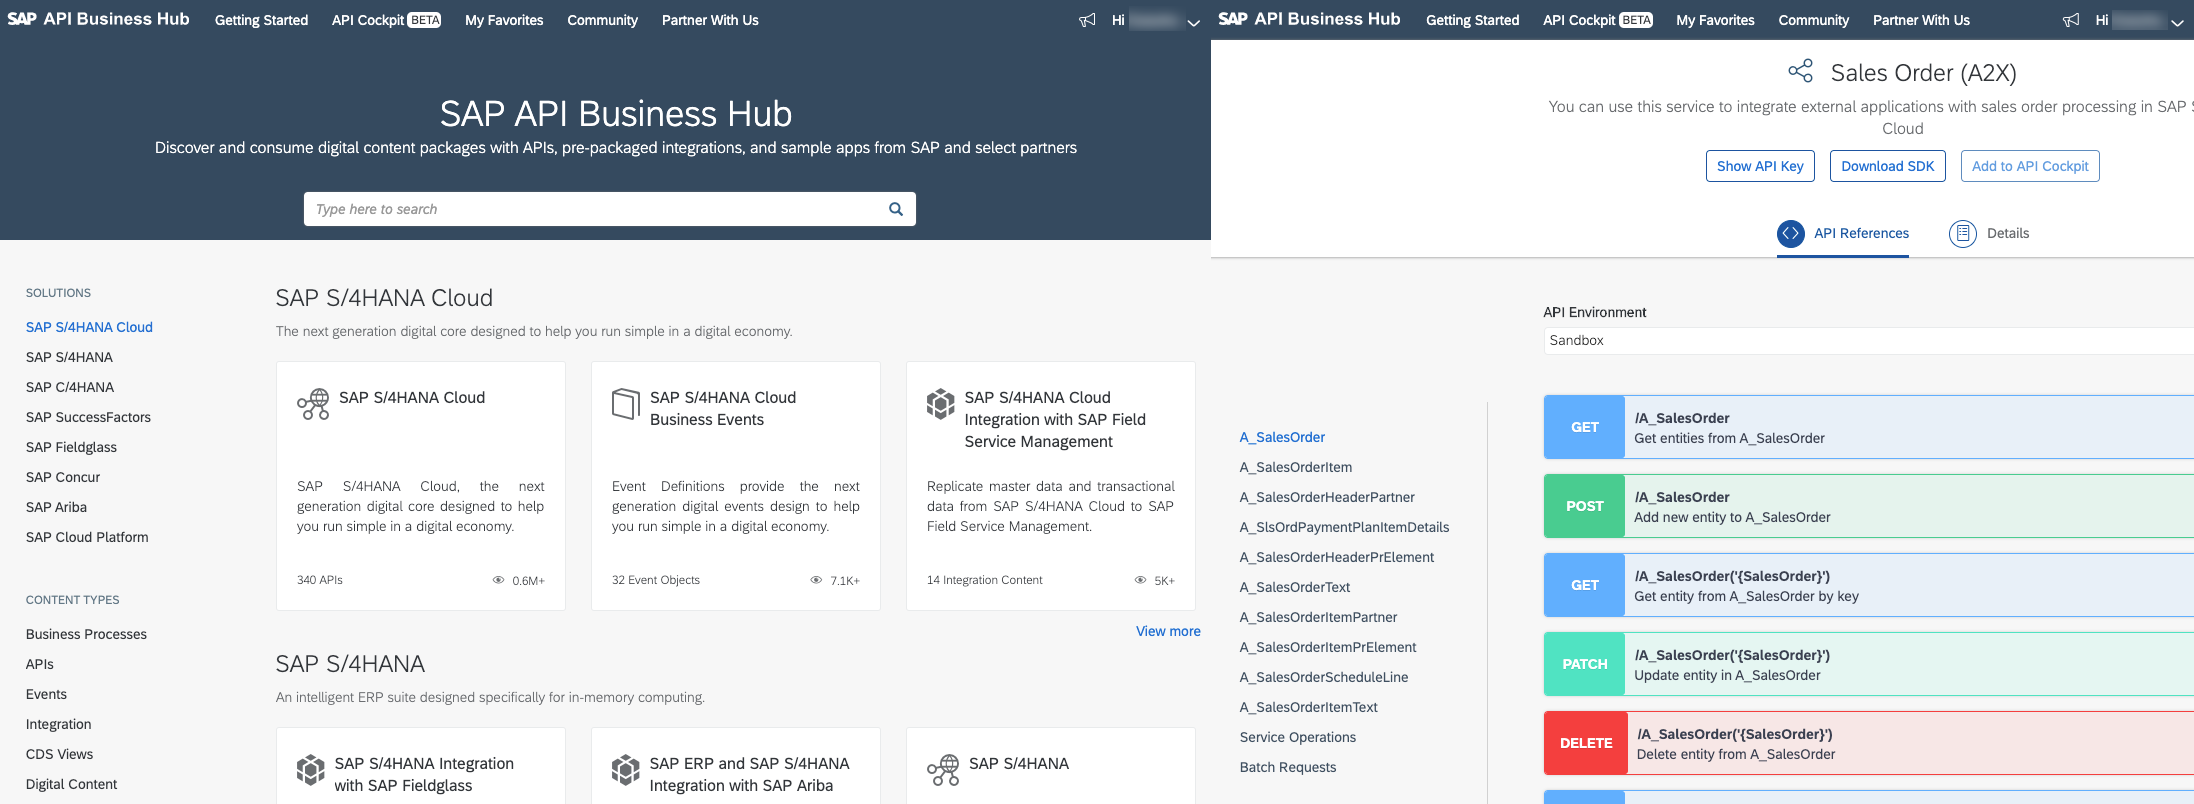The width and height of the screenshot is (2194, 804).
Task: Select Integration content type
Action: 58,724
